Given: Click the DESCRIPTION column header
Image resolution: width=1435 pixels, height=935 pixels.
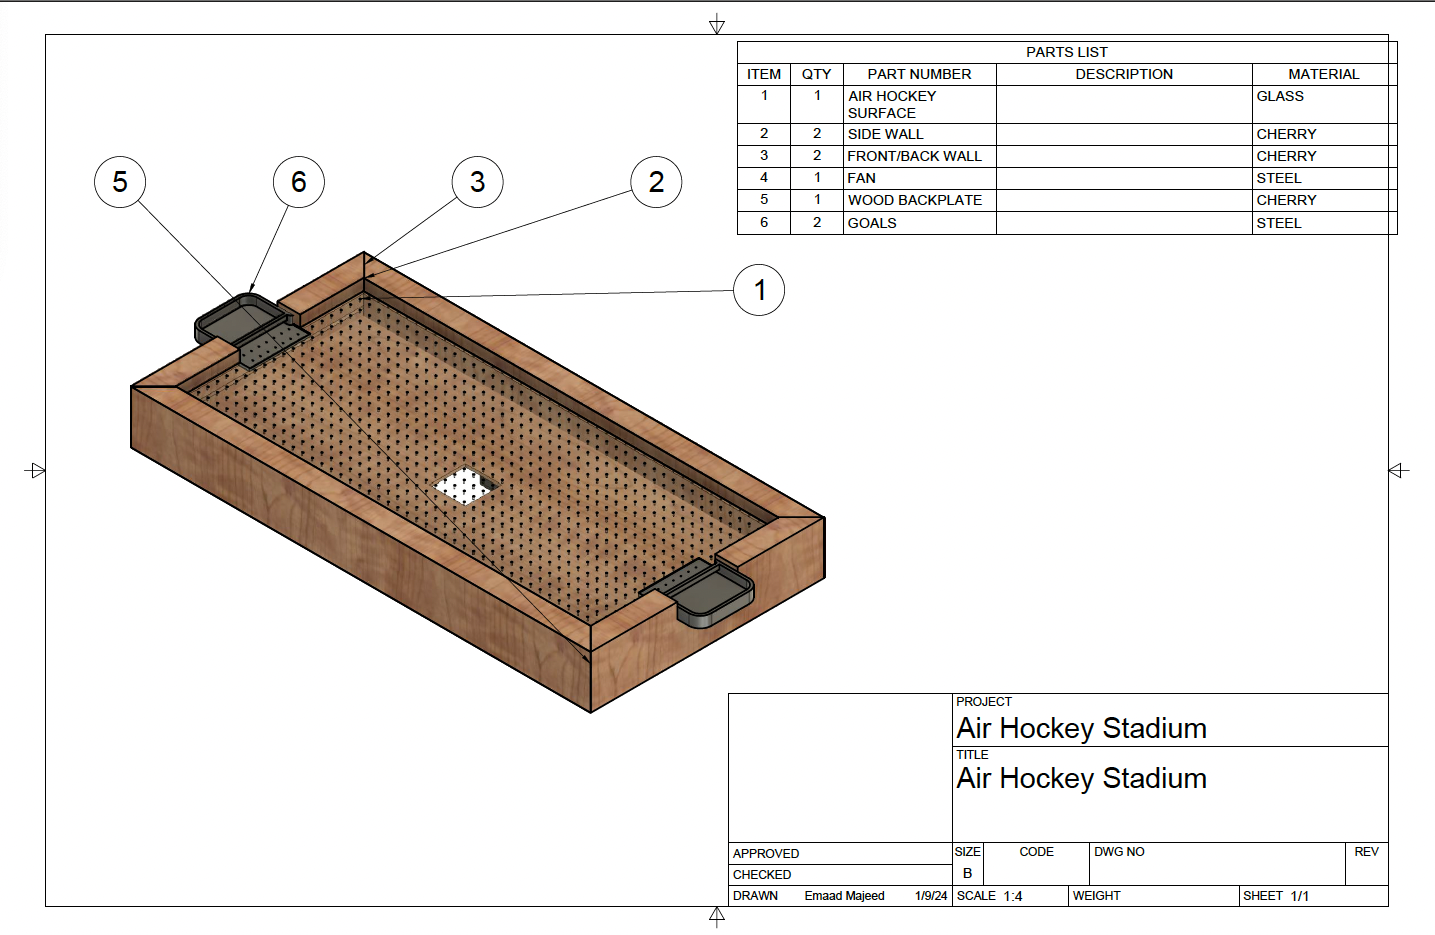Looking at the screenshot, I should point(1124,74).
